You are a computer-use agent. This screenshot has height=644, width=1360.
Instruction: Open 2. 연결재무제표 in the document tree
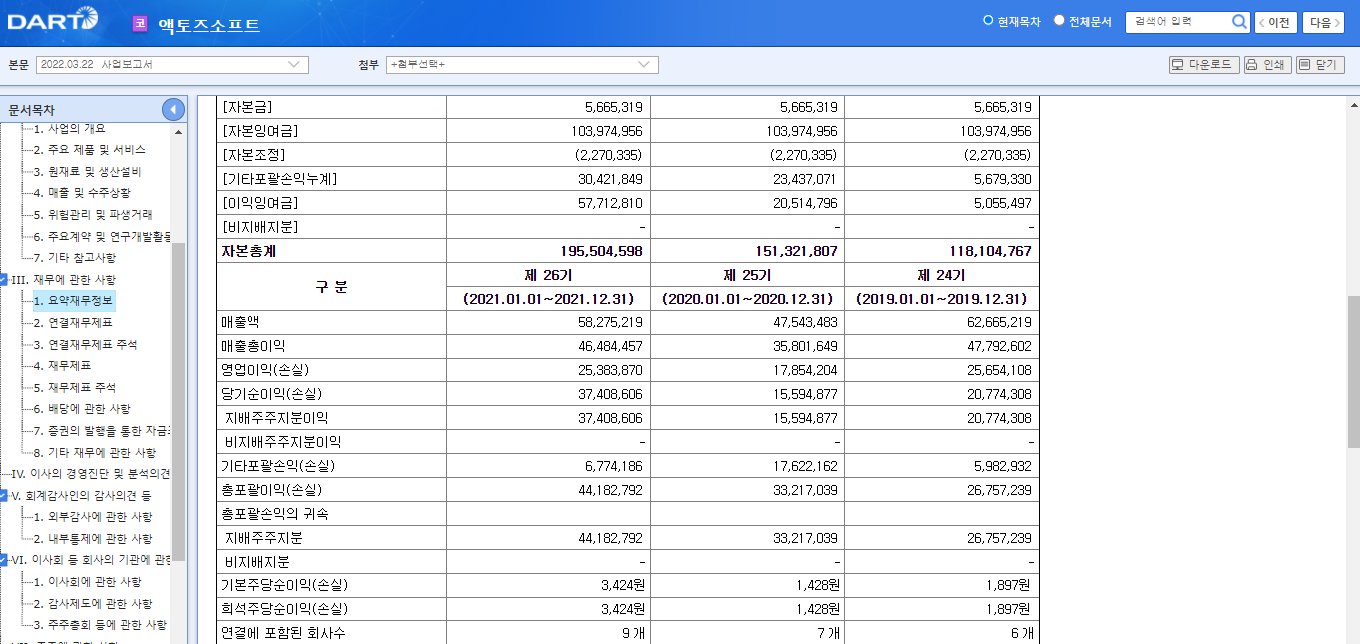[x=72, y=323]
